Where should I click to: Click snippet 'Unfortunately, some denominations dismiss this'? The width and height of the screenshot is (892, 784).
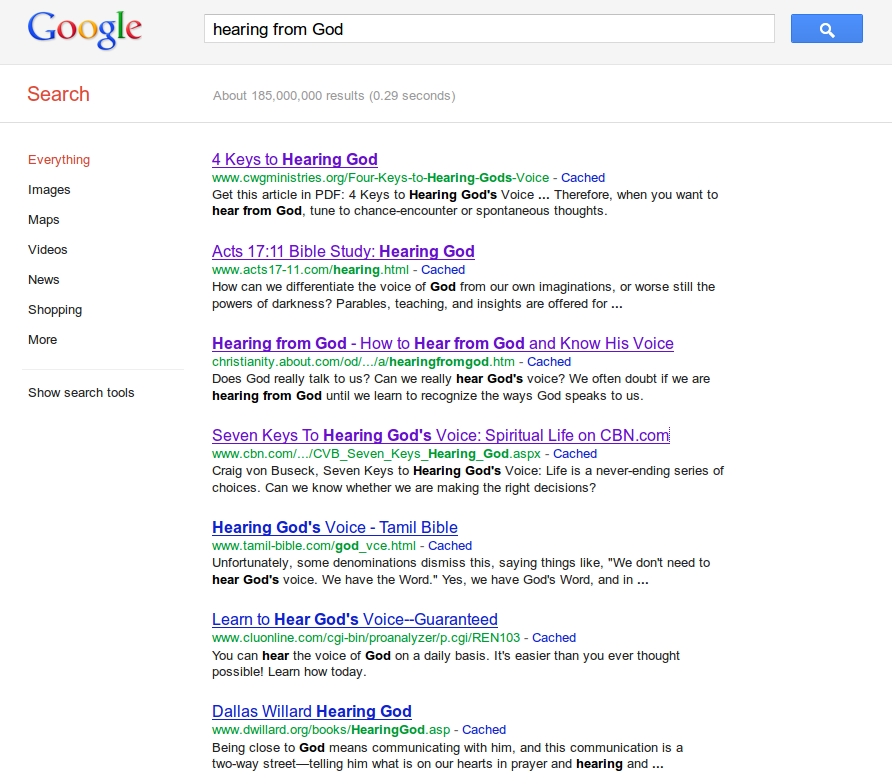point(461,571)
